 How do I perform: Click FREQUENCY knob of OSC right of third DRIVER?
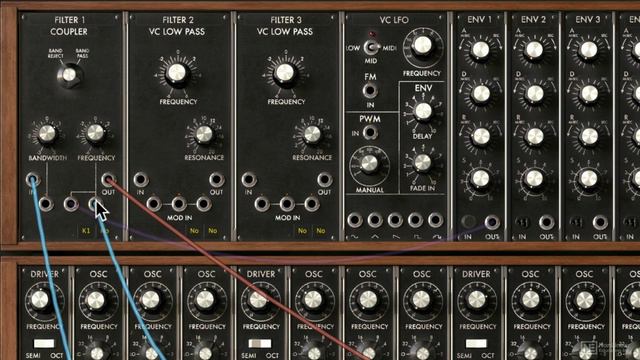[x=531, y=300]
